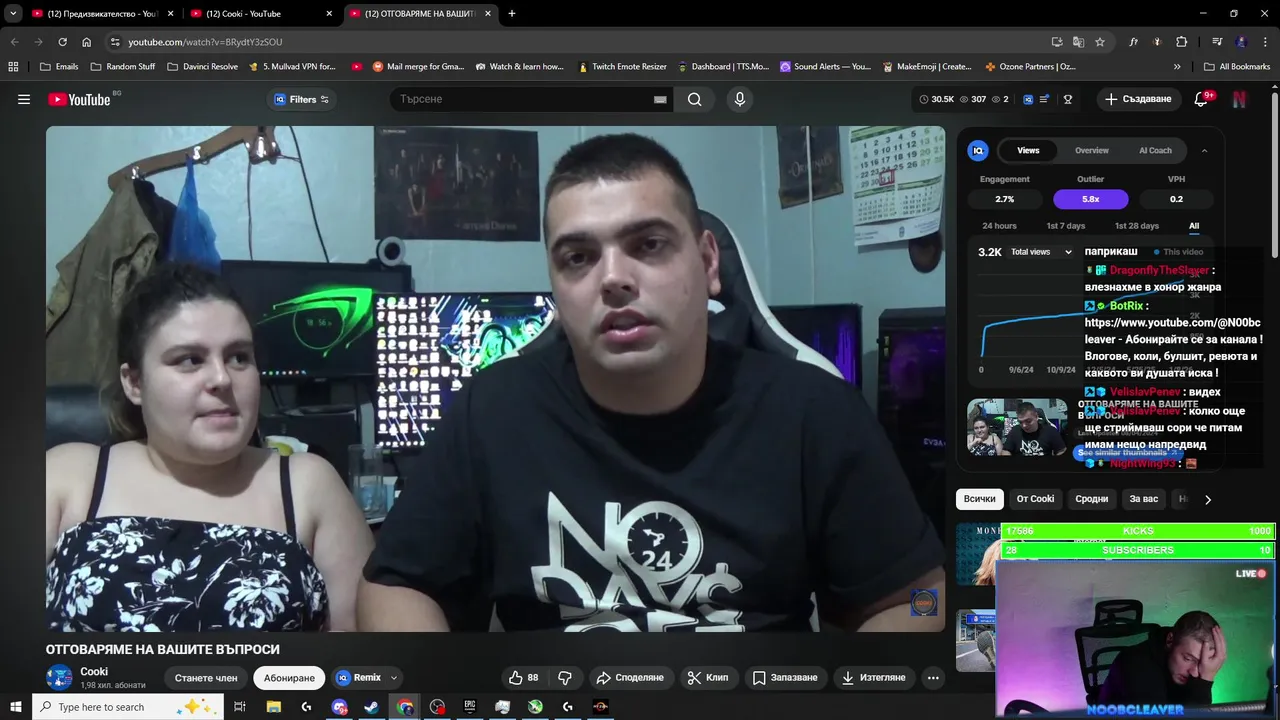
Task: Start voice search with microphone icon
Action: point(740,99)
